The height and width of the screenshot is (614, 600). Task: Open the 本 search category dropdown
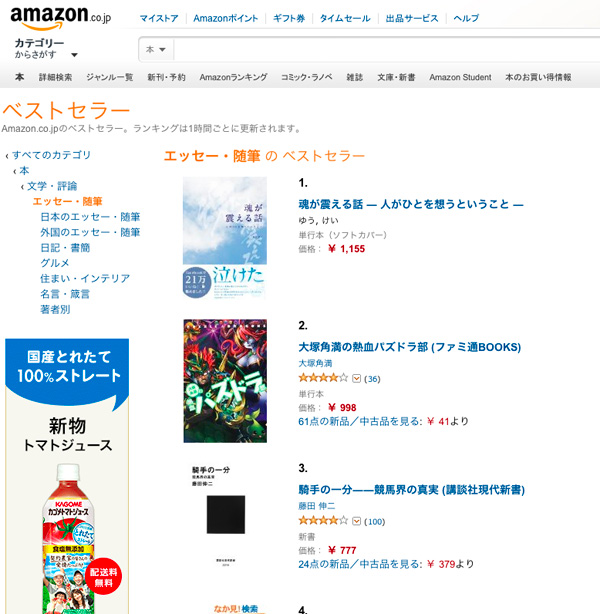coord(156,50)
